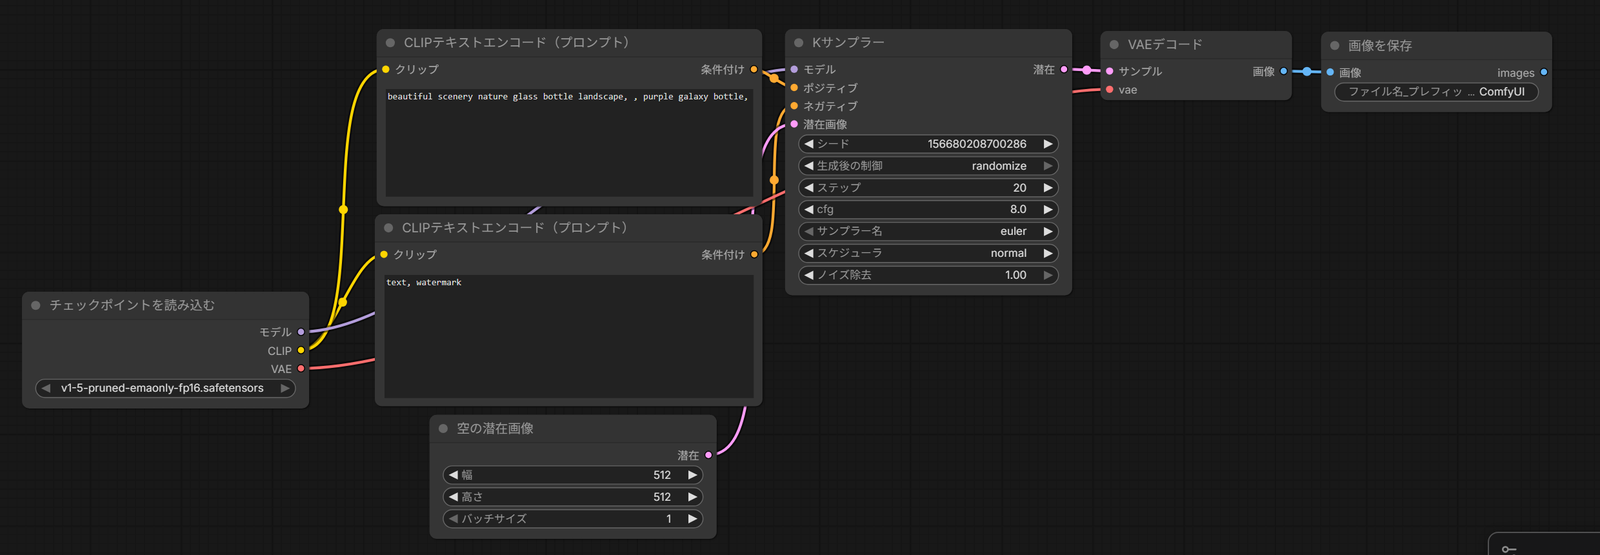Screen dimensions: 1600x555
Task: Increase the シード value with right arrow
Action: pos(1048,144)
